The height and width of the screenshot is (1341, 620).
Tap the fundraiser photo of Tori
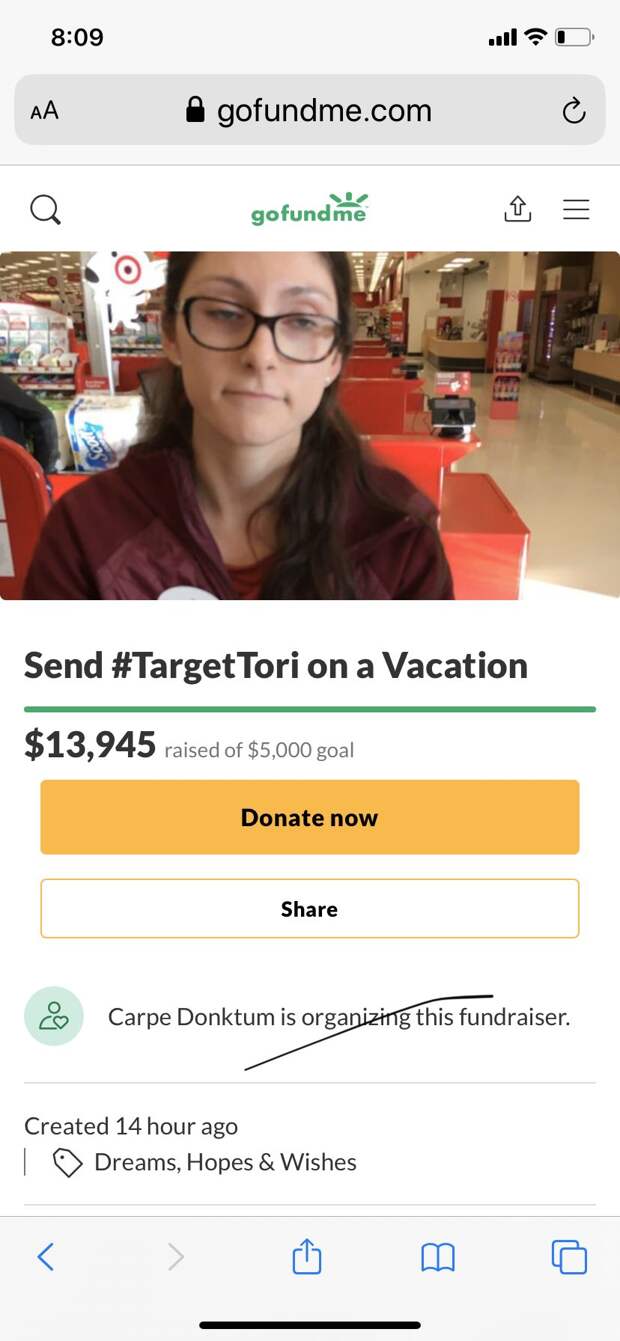310,425
